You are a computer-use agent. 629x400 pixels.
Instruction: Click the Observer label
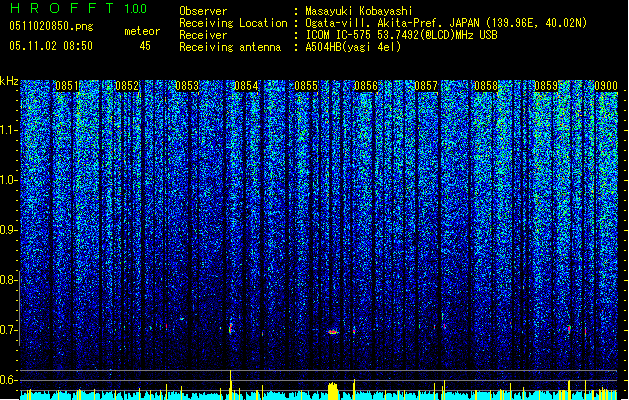pyautogui.click(x=203, y=11)
